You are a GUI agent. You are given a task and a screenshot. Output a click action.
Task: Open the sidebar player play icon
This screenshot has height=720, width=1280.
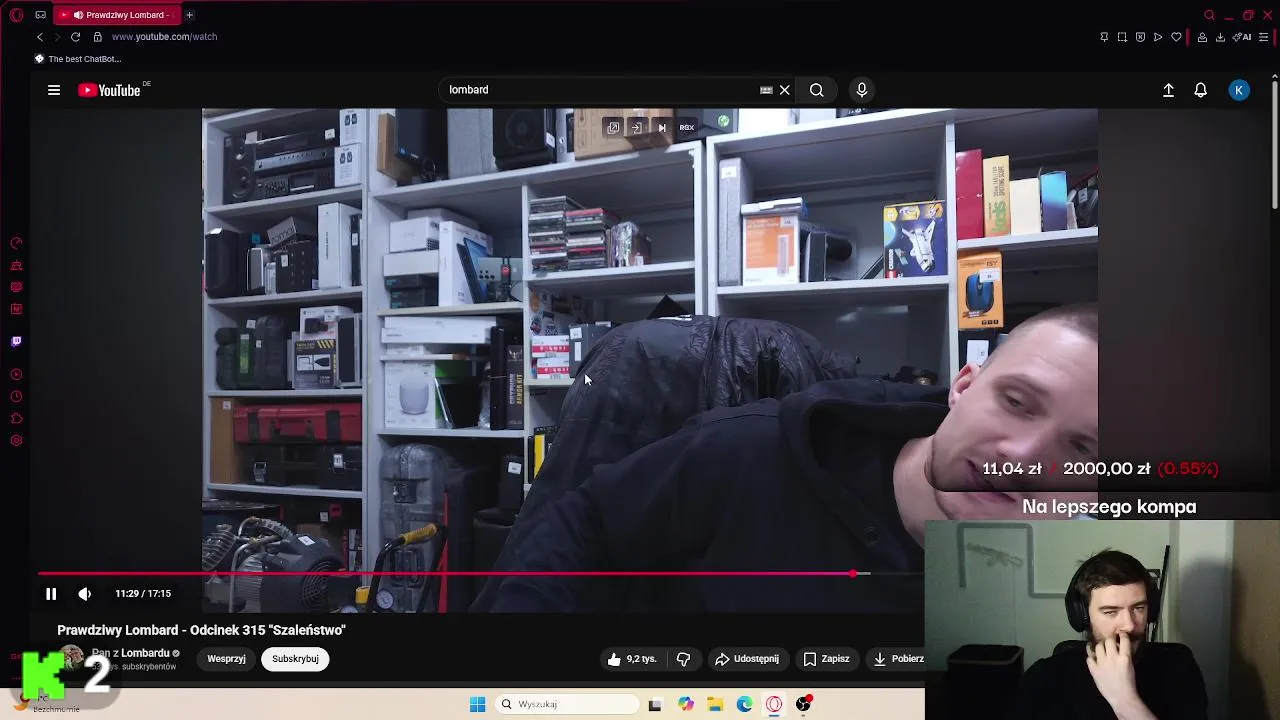point(16,375)
